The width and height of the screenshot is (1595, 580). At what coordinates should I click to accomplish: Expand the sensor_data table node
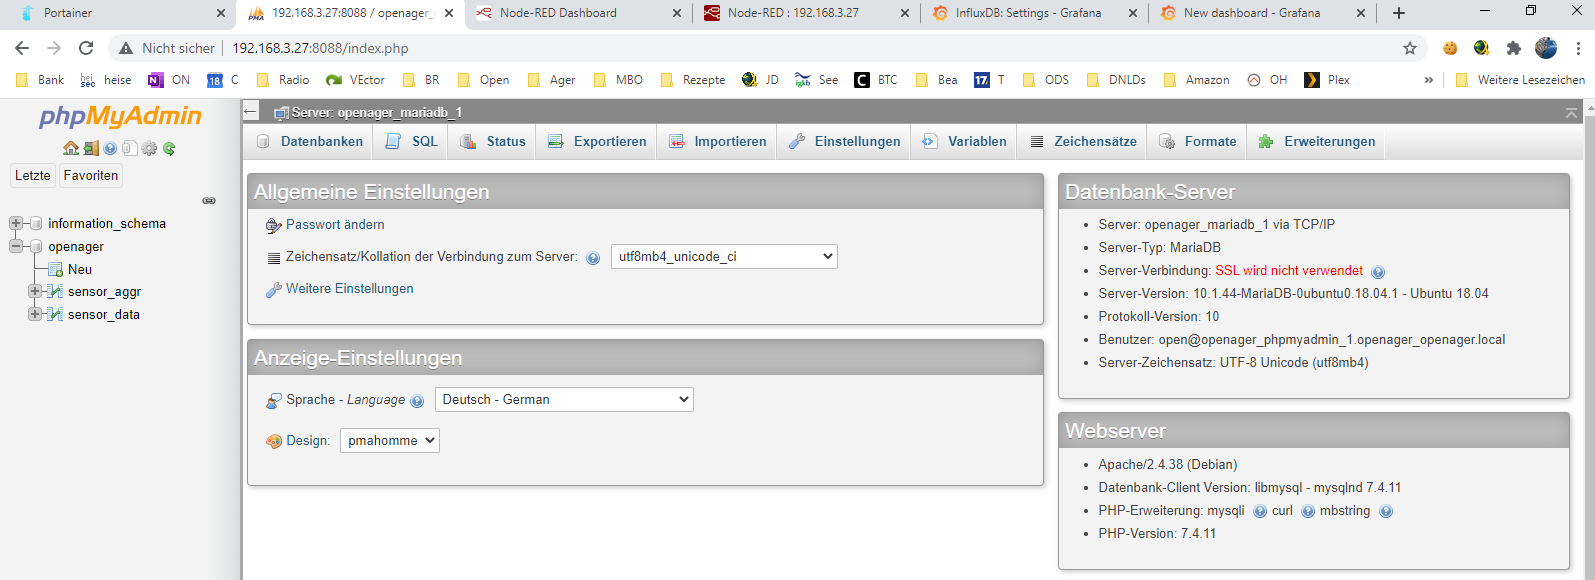click(x=35, y=315)
